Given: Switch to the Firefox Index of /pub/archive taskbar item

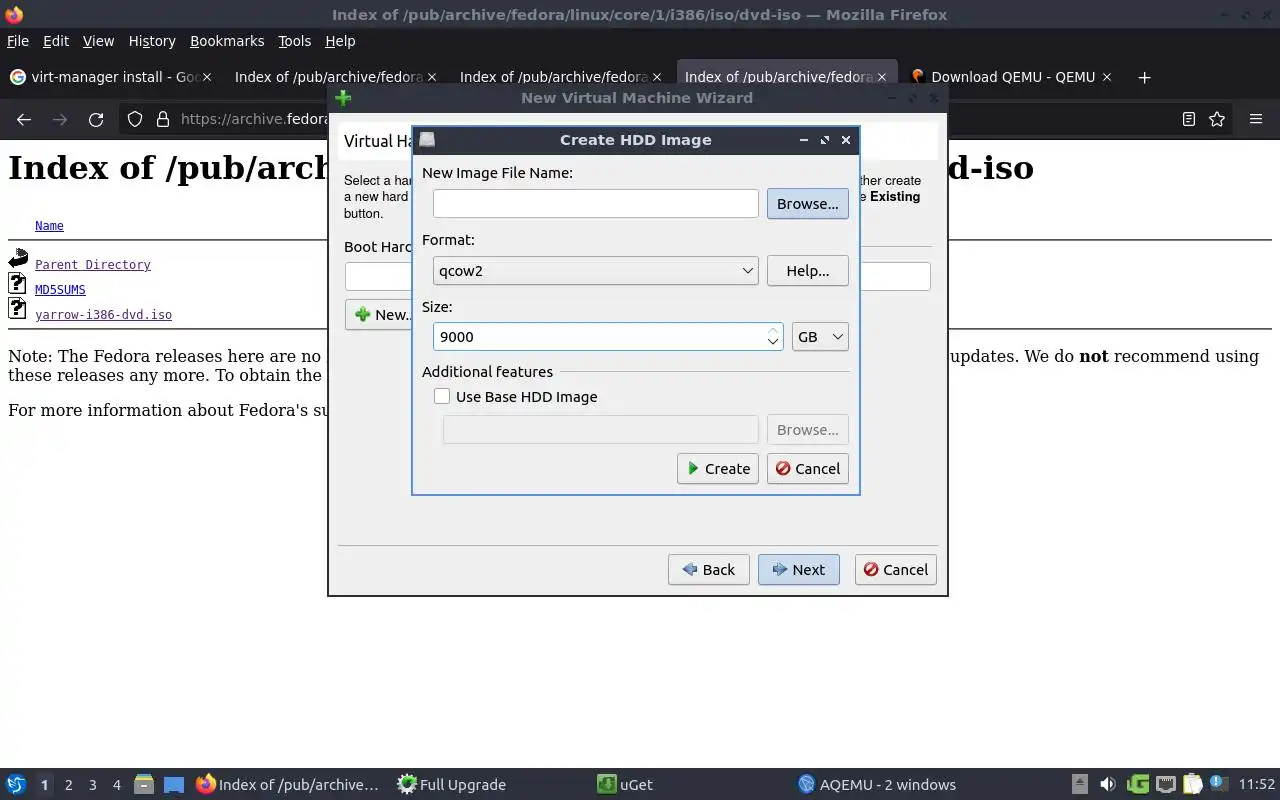Looking at the screenshot, I should [x=290, y=785].
